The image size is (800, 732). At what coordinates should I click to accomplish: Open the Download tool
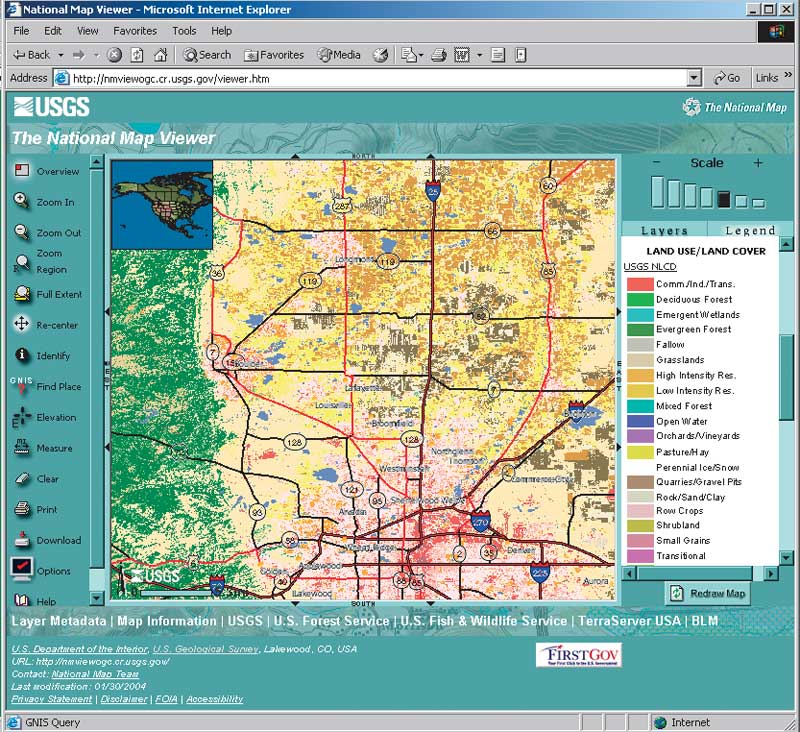click(47, 540)
